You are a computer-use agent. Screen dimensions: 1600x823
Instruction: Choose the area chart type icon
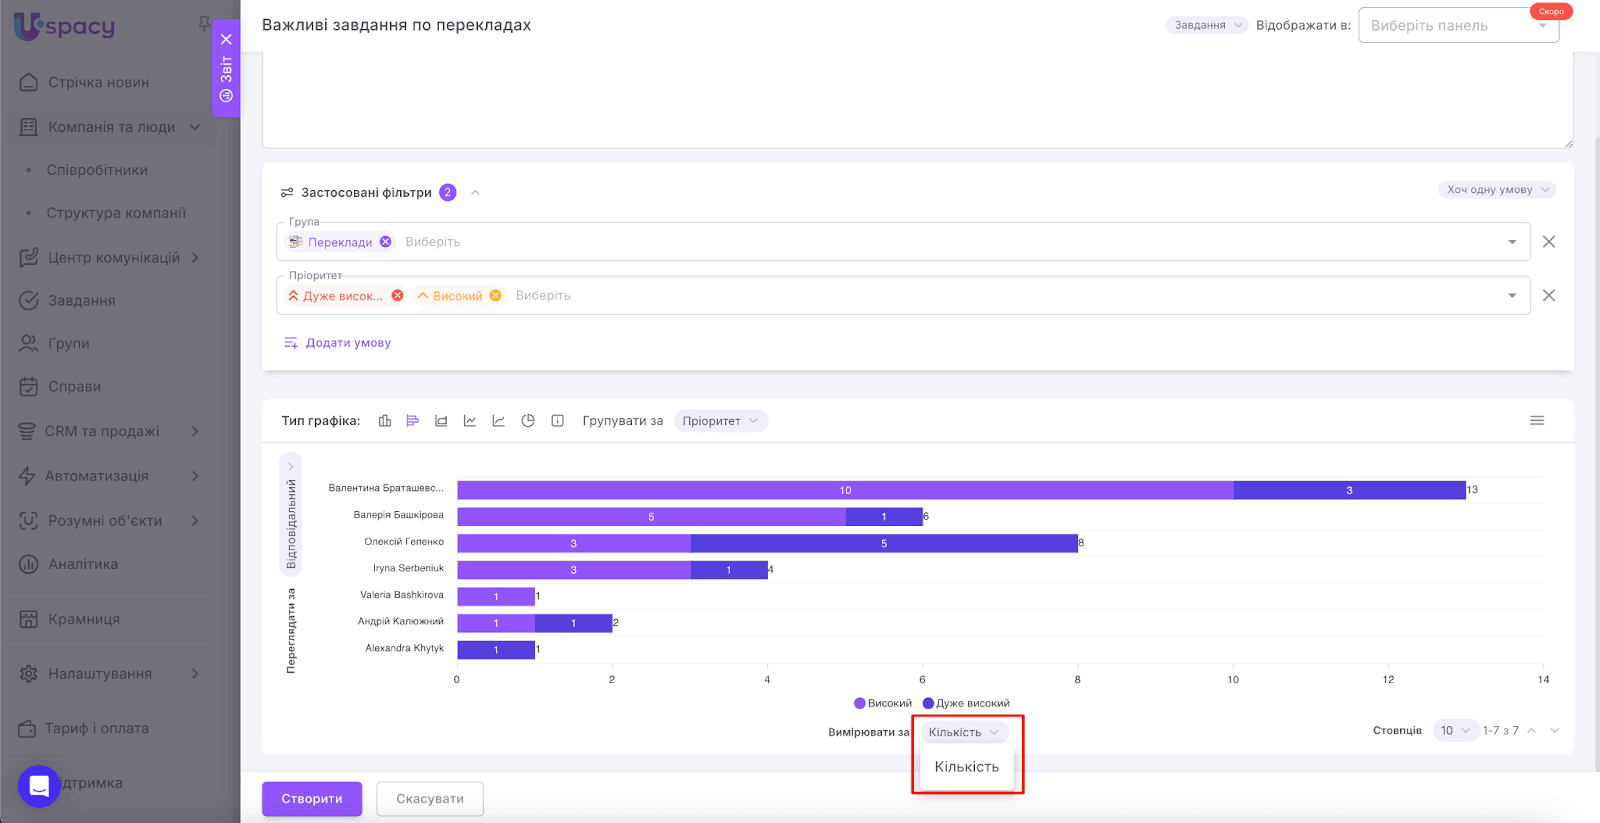[x=441, y=421]
